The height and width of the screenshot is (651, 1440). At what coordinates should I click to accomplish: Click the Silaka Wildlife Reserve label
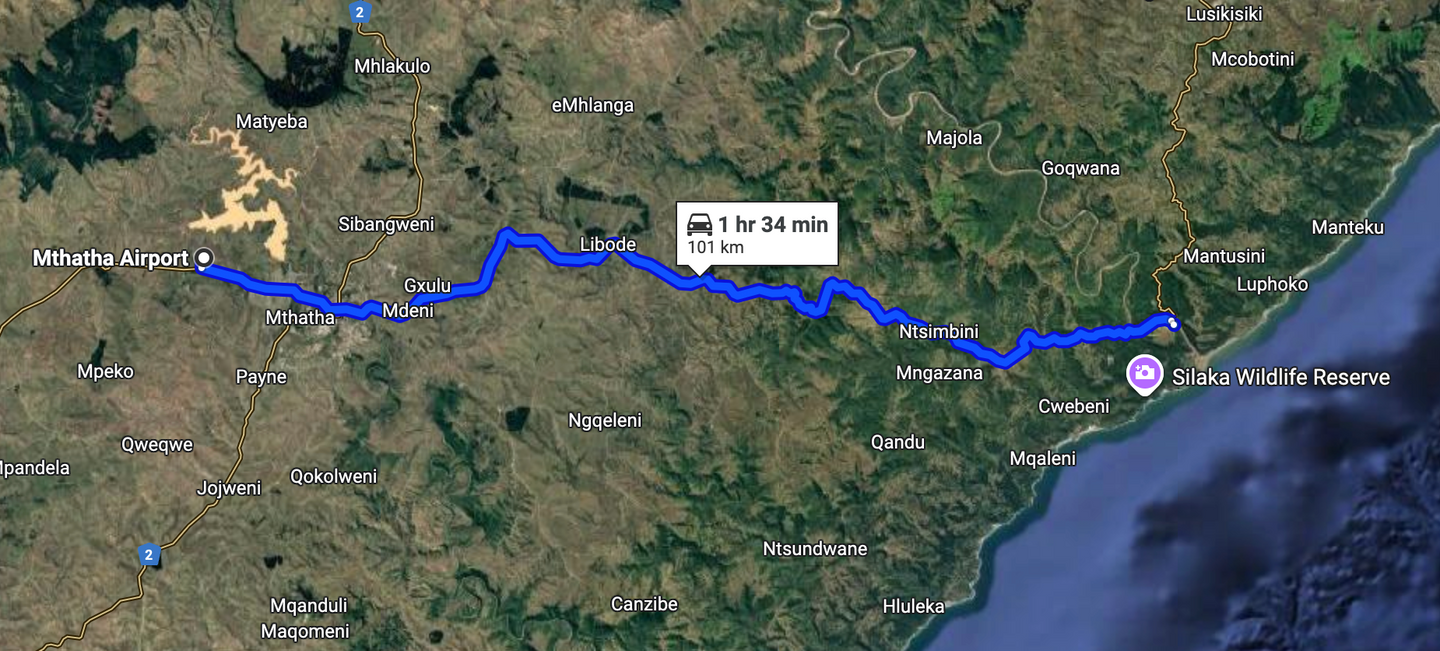tap(1281, 377)
